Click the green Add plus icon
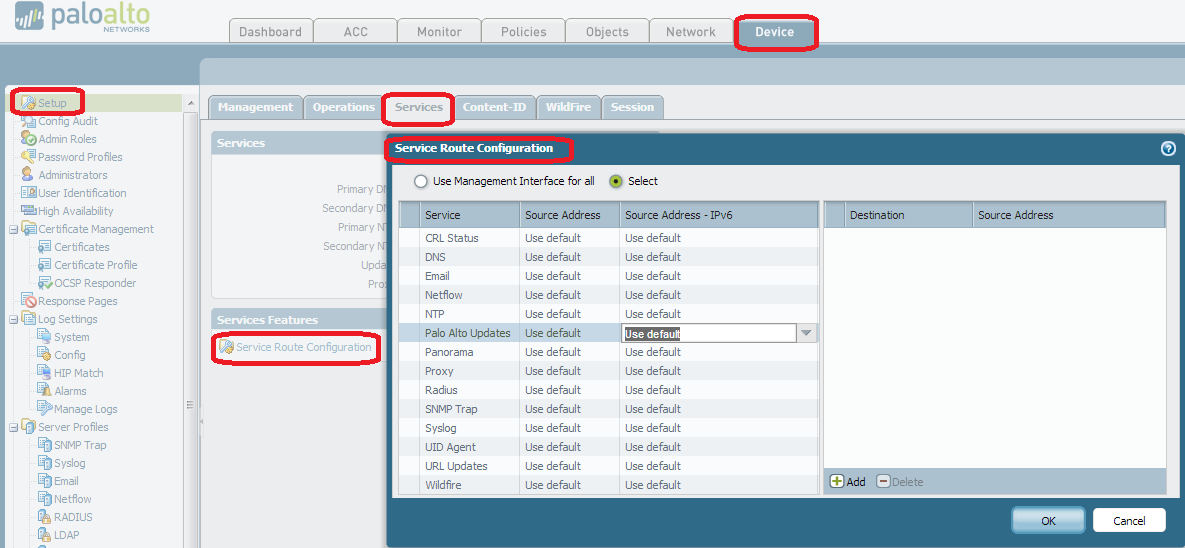Screen dimensions: 1185x548 tap(837, 481)
